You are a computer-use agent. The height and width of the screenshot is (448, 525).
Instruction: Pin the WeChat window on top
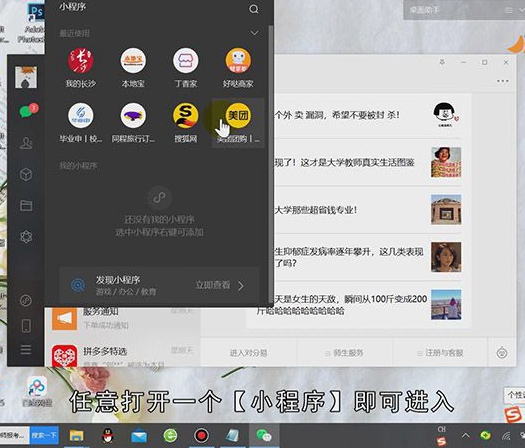(x=442, y=62)
